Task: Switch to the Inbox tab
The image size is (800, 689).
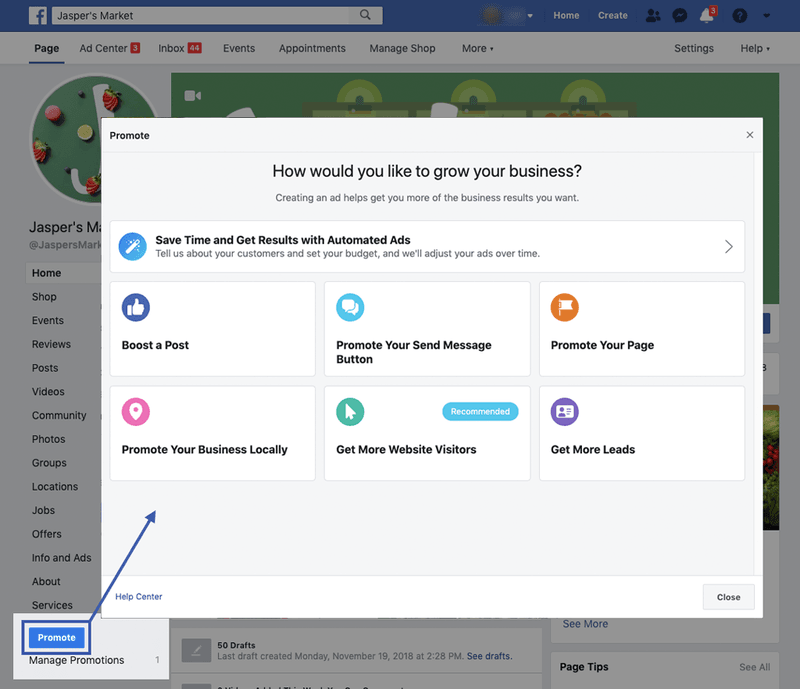Action: (x=179, y=48)
